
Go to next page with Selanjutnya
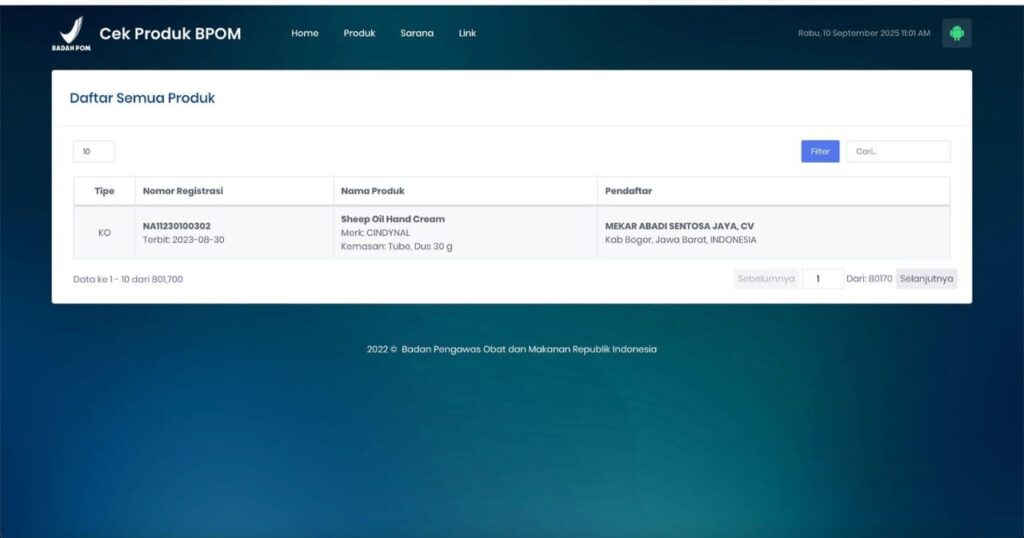(x=926, y=279)
